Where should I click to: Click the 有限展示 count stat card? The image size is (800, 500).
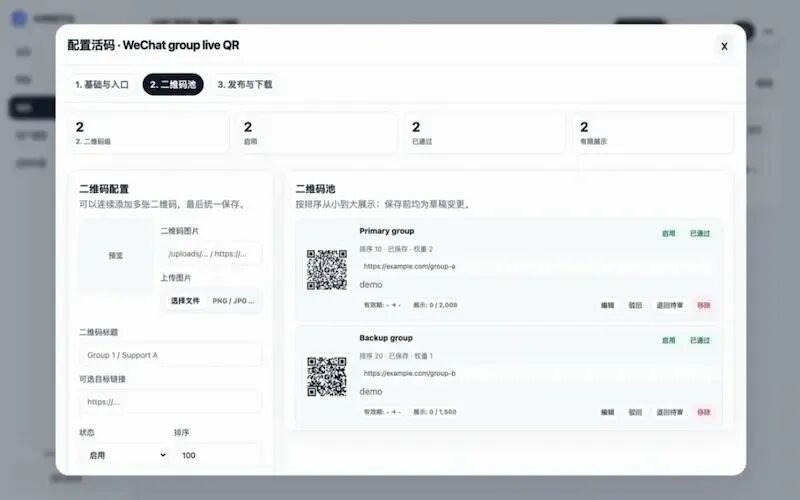653,133
